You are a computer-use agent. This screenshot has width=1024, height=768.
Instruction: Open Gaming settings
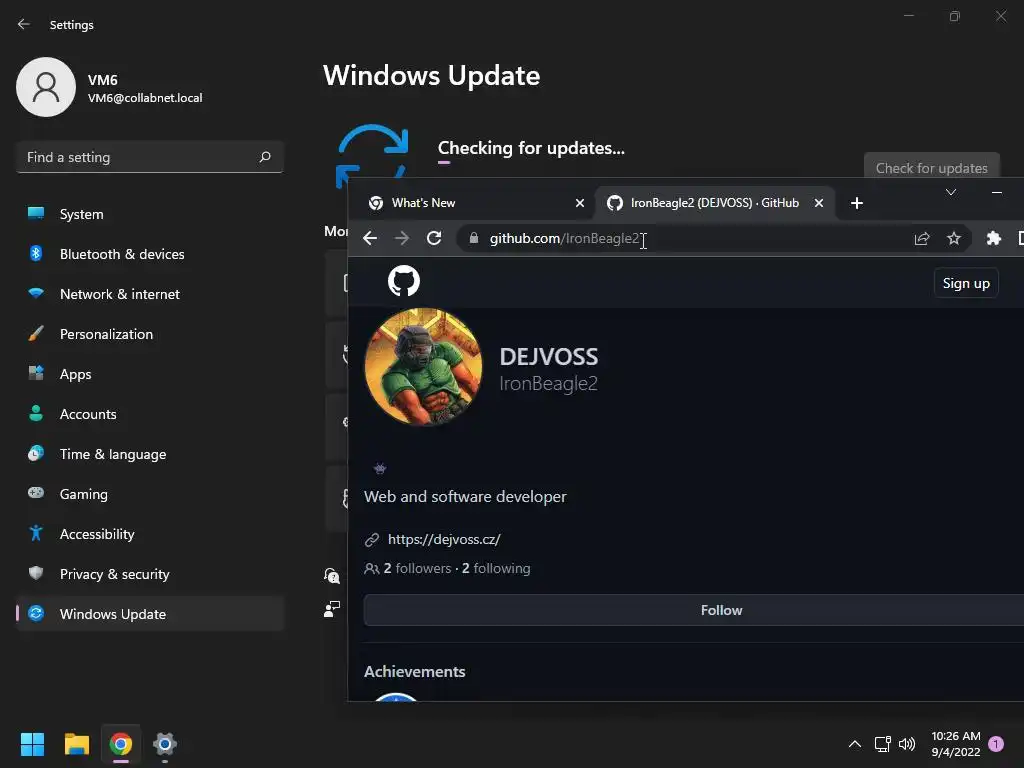point(150,494)
